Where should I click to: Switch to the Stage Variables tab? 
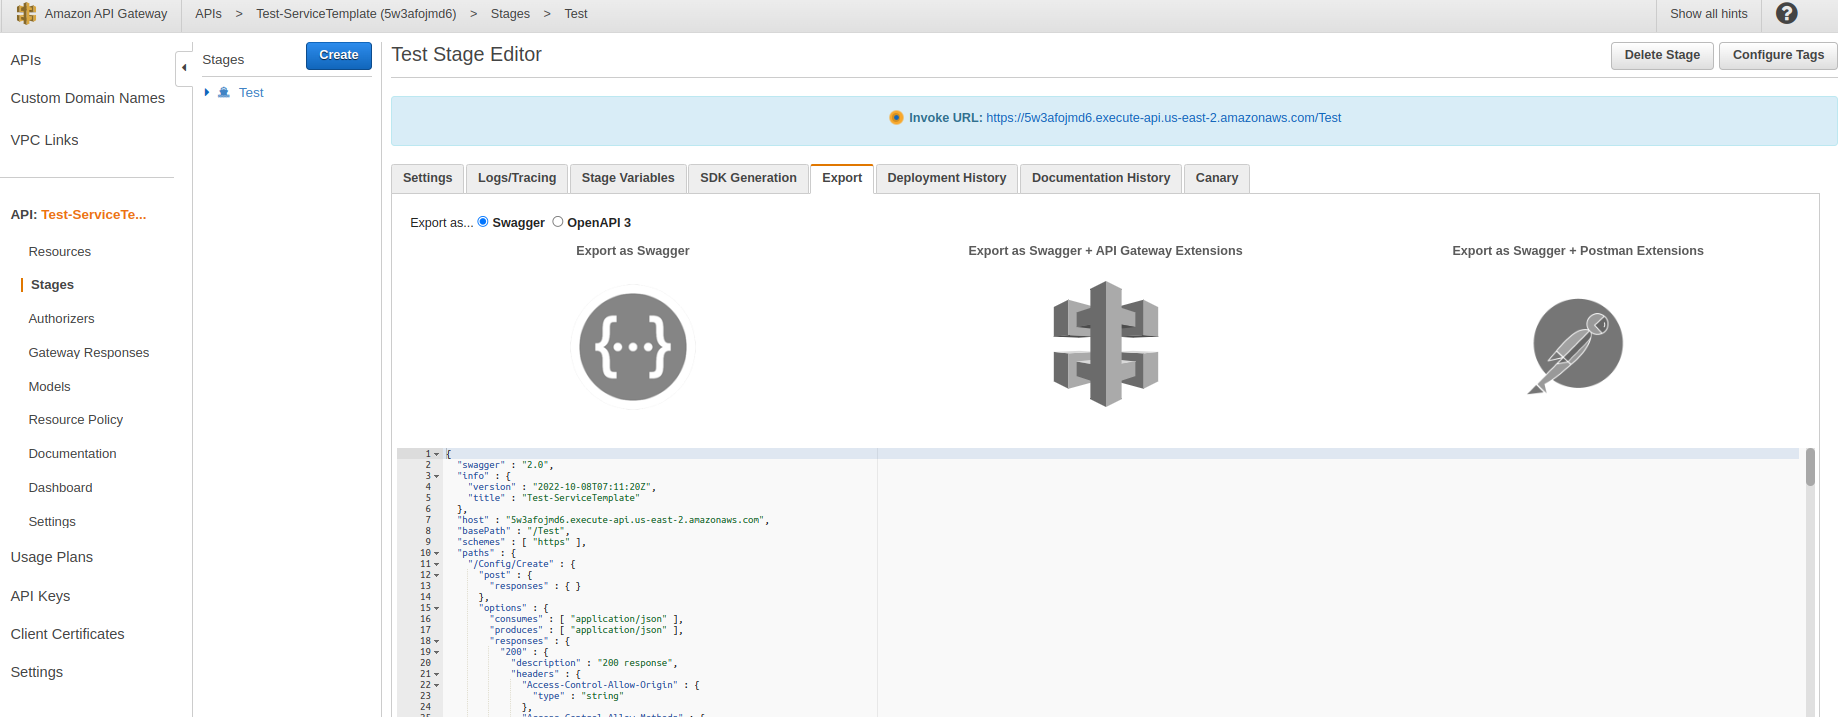627,178
